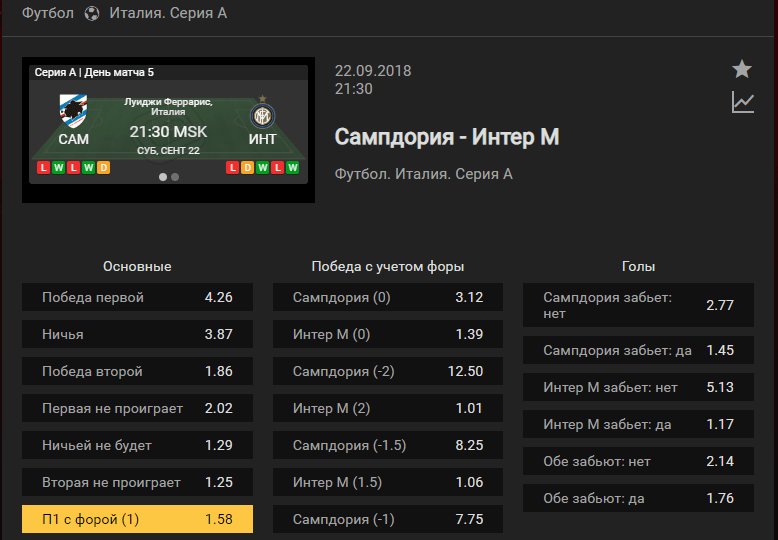Click the Основные column header

point(137,267)
